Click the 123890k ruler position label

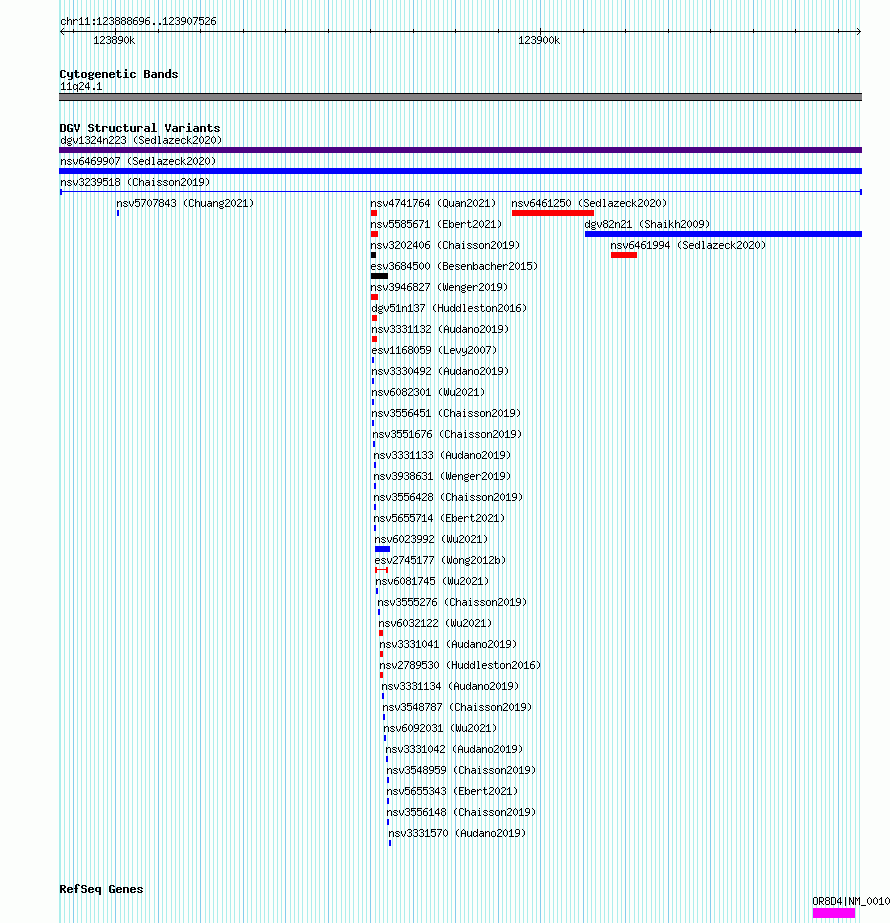(x=114, y=41)
